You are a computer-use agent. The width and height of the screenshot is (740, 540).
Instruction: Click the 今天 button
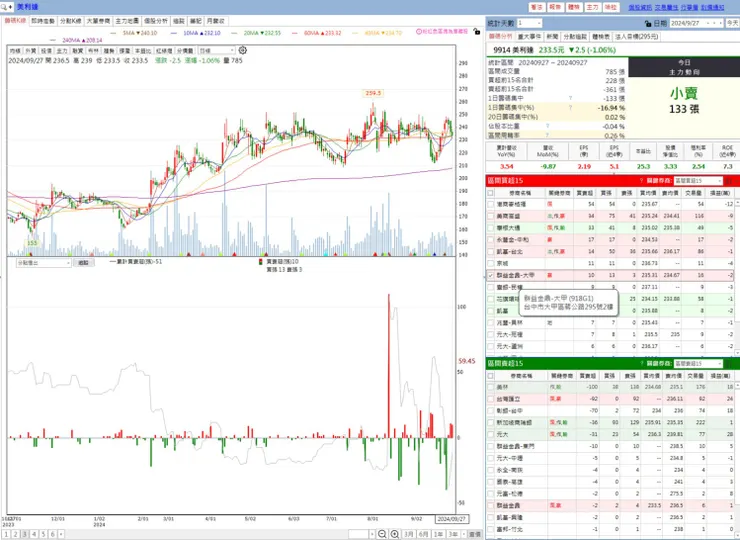pos(732,23)
